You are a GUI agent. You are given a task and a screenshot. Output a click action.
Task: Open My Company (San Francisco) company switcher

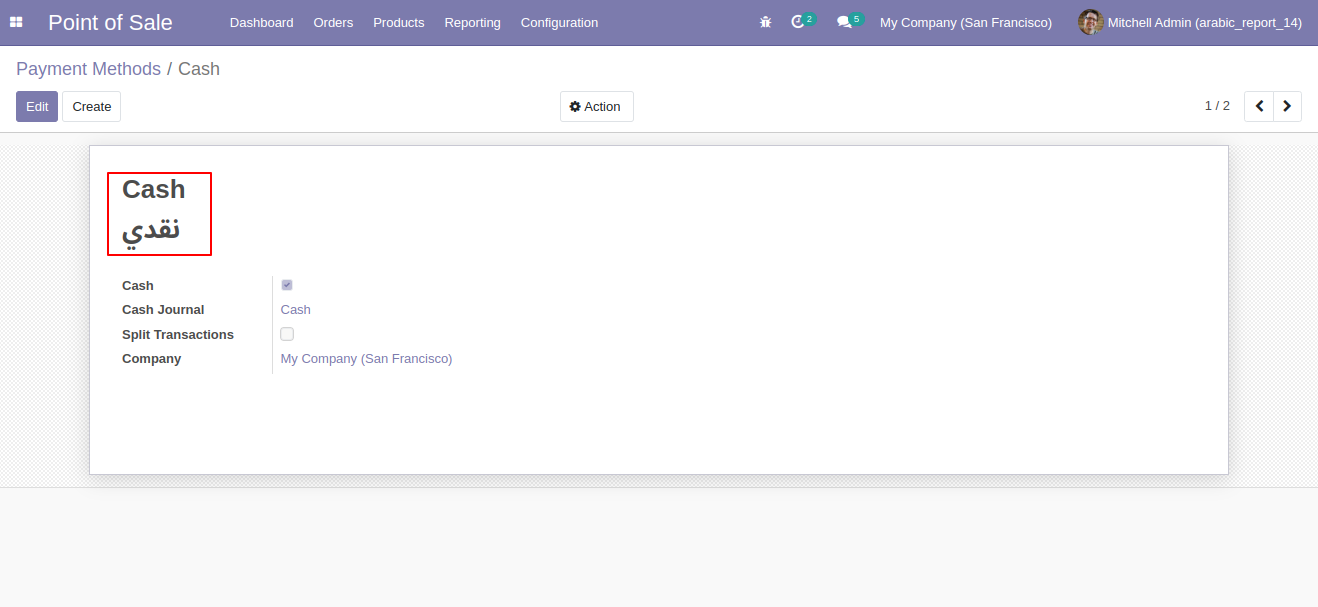[x=966, y=22]
